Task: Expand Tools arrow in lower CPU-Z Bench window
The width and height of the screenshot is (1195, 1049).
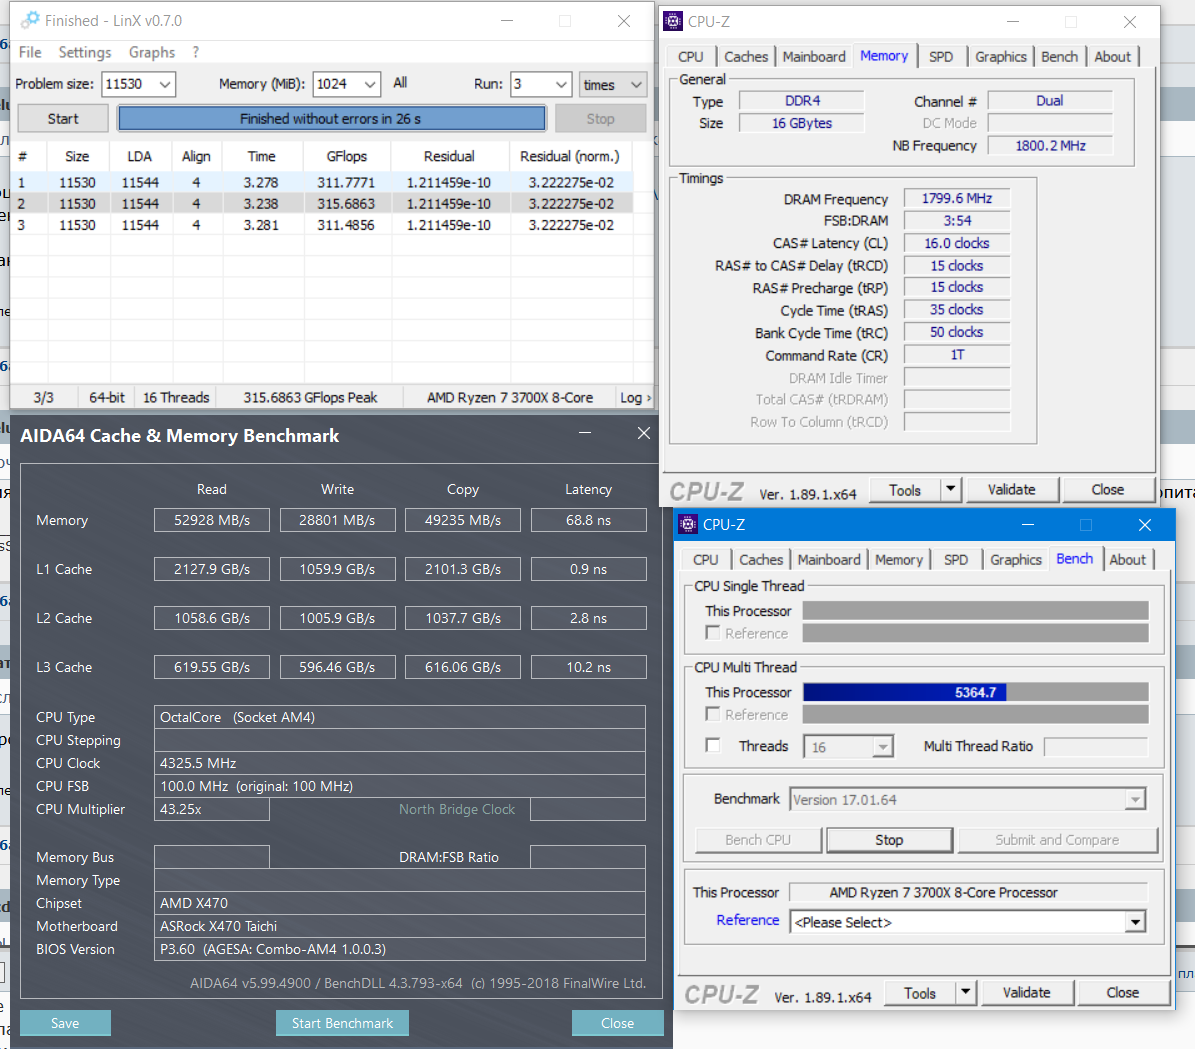Action: tap(966, 992)
